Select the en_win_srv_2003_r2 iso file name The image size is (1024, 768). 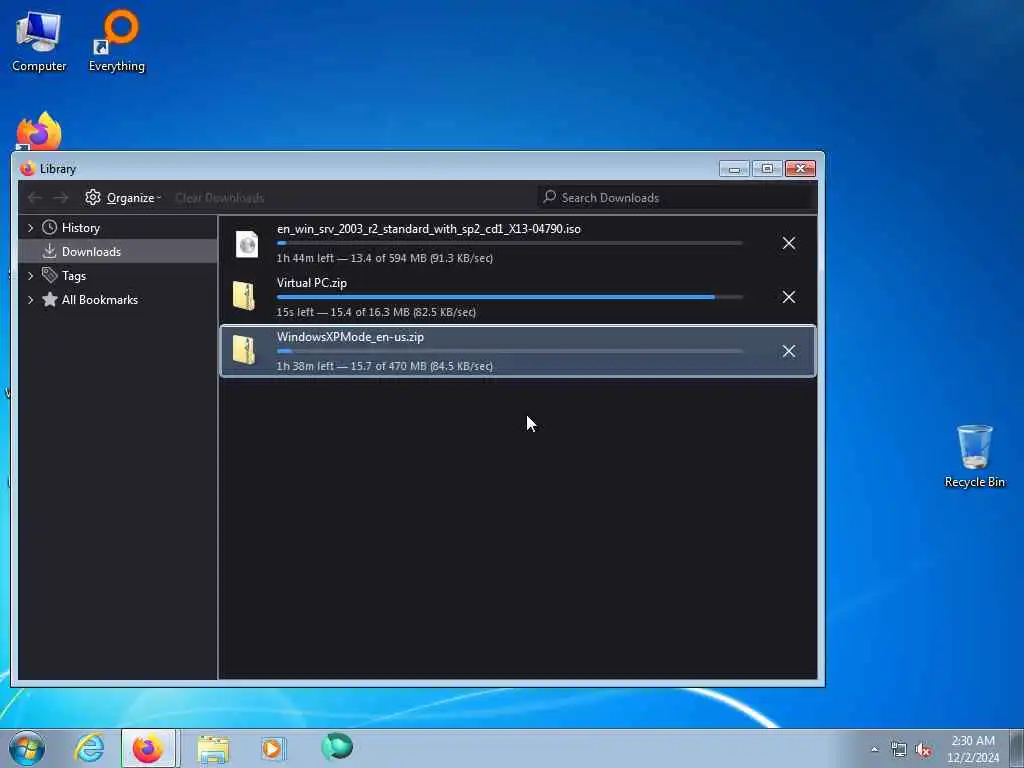[x=428, y=229]
